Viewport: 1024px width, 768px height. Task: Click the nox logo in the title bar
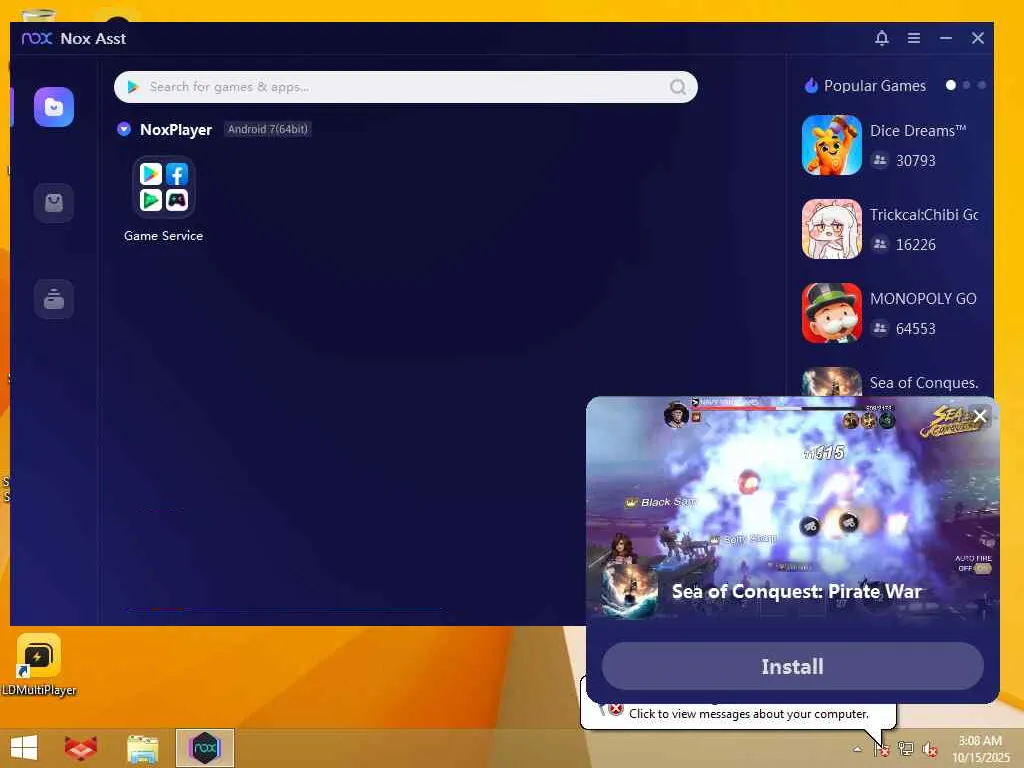click(37, 38)
